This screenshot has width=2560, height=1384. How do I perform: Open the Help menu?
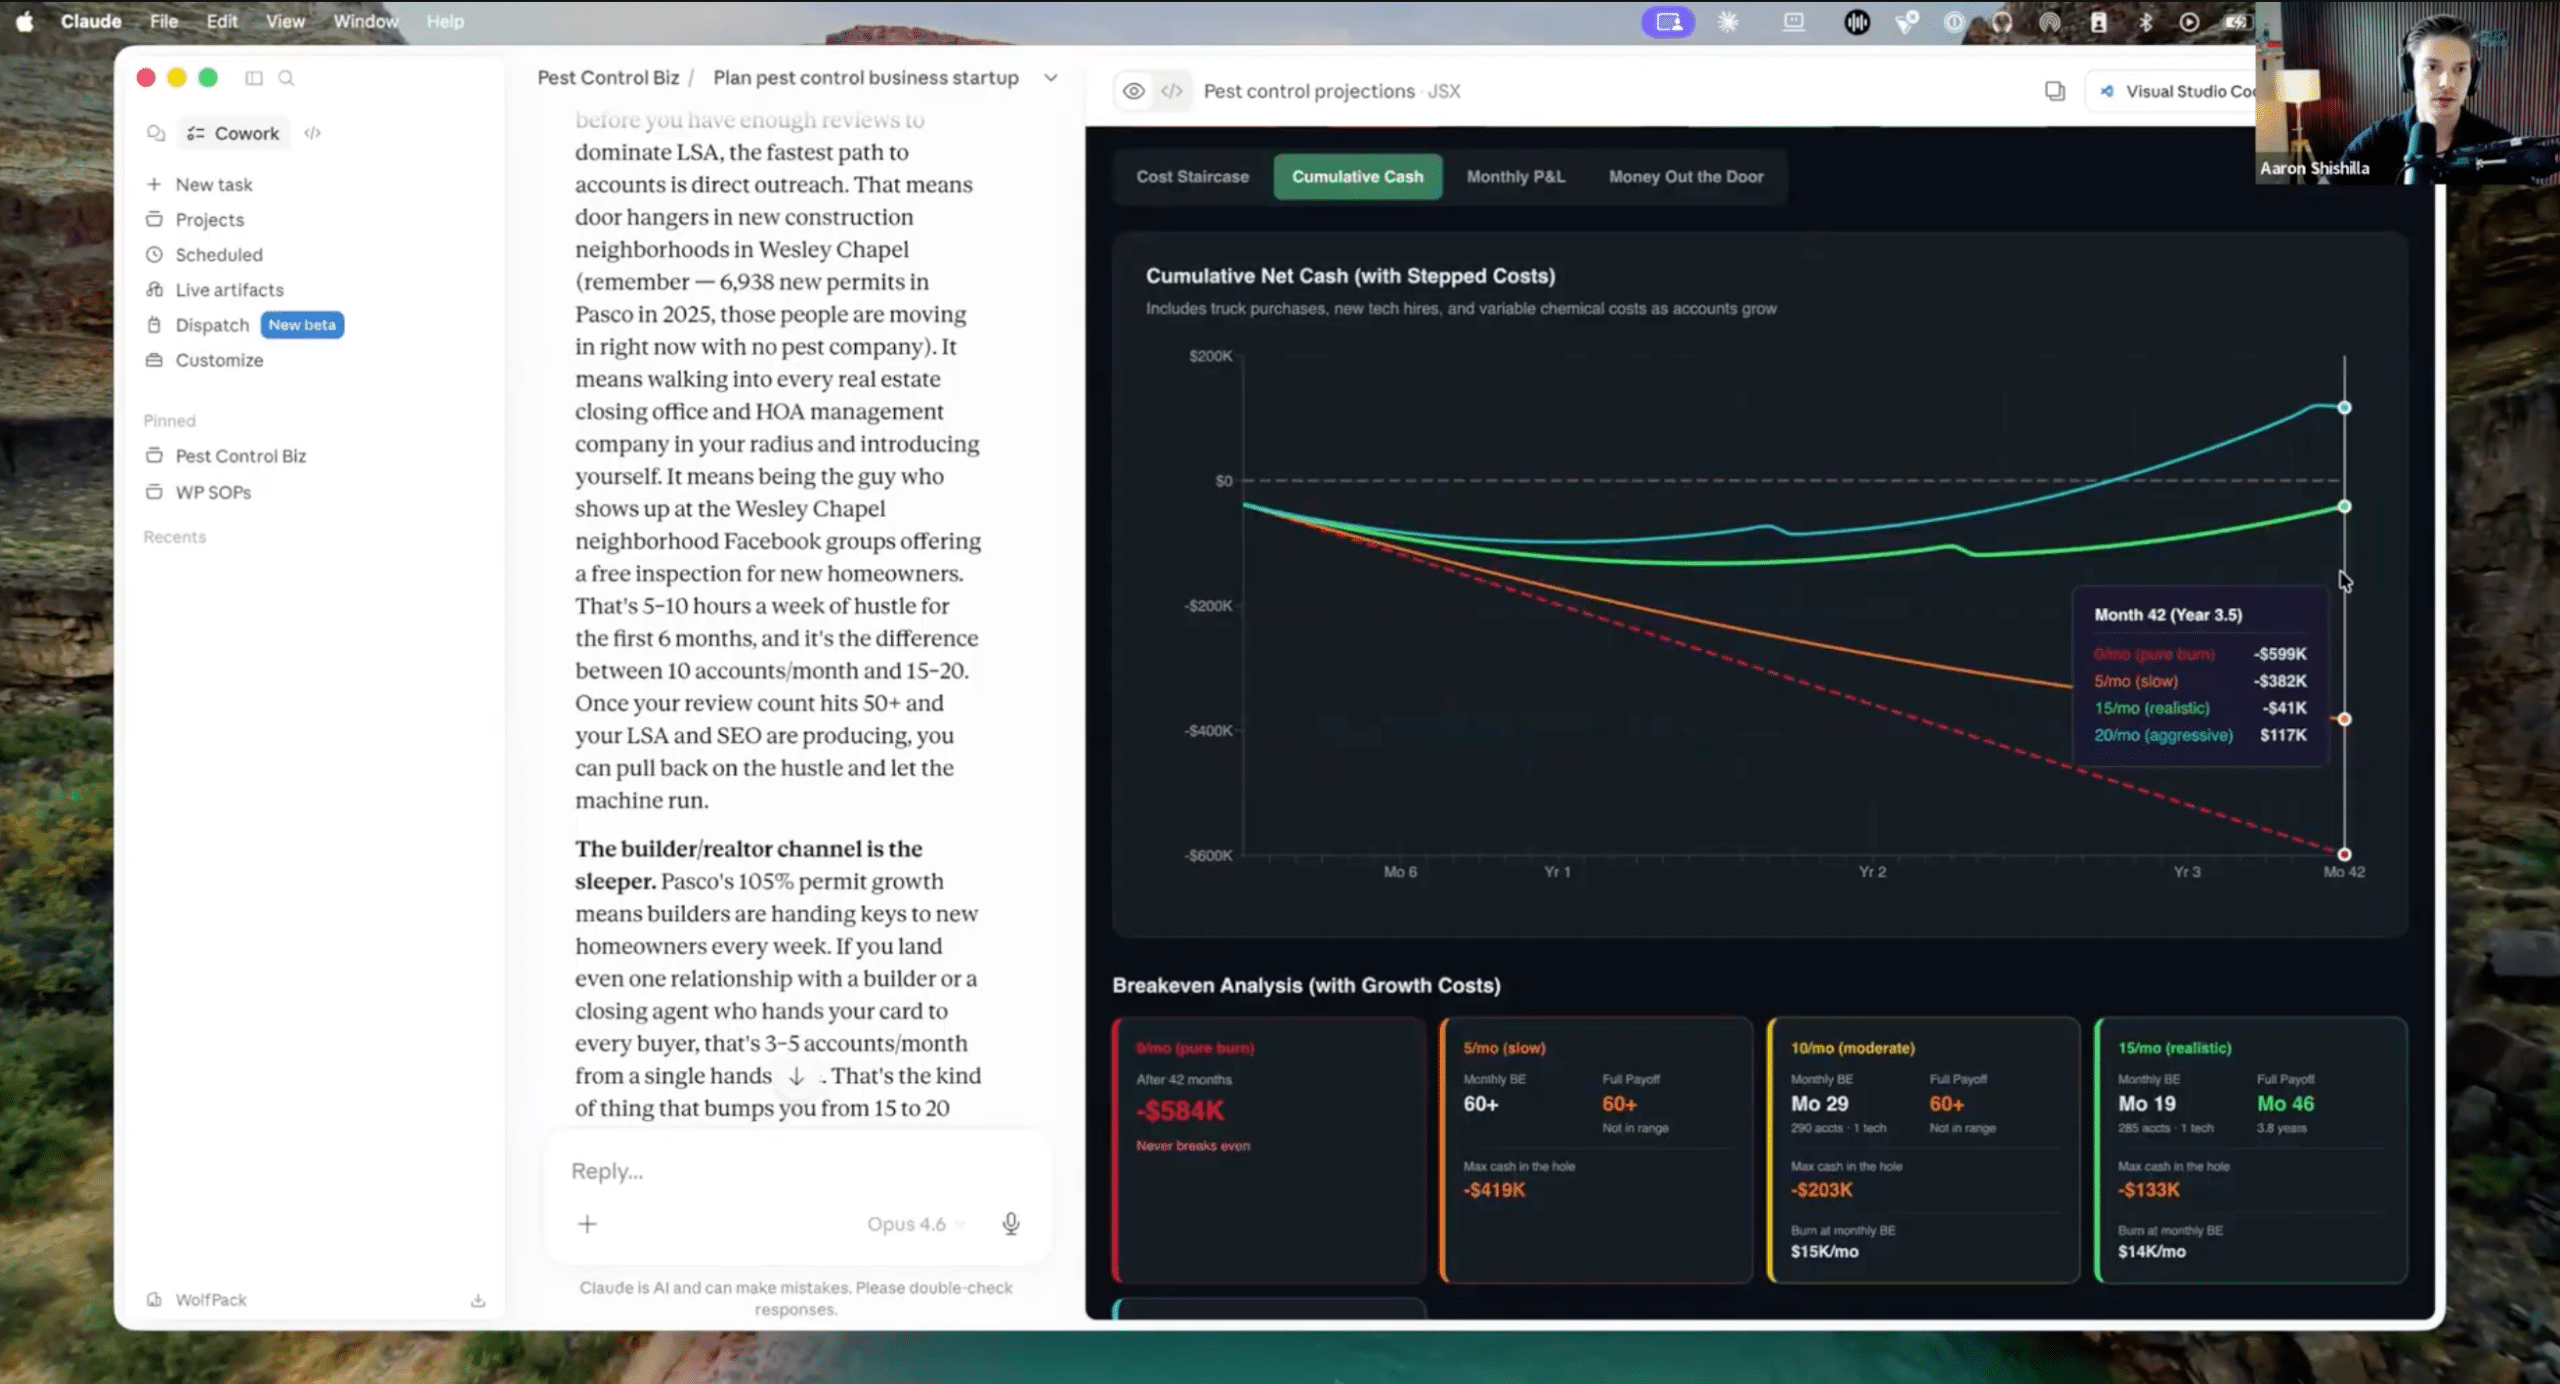point(445,21)
